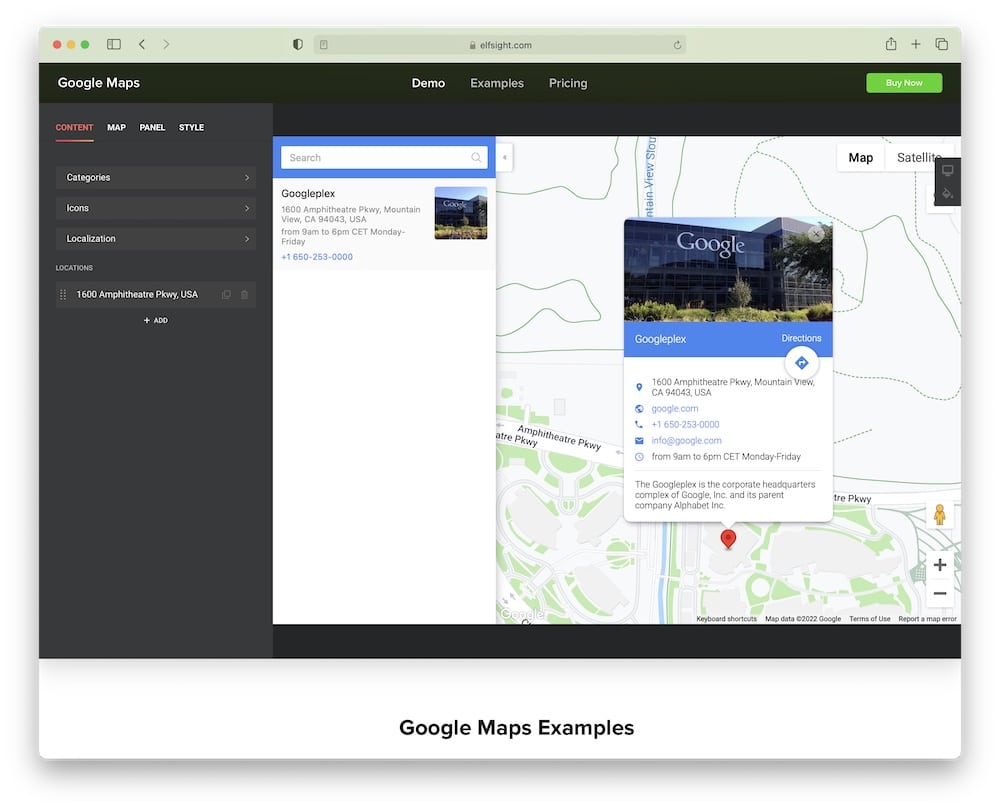Open the privacy shield report icon

tap(297, 44)
